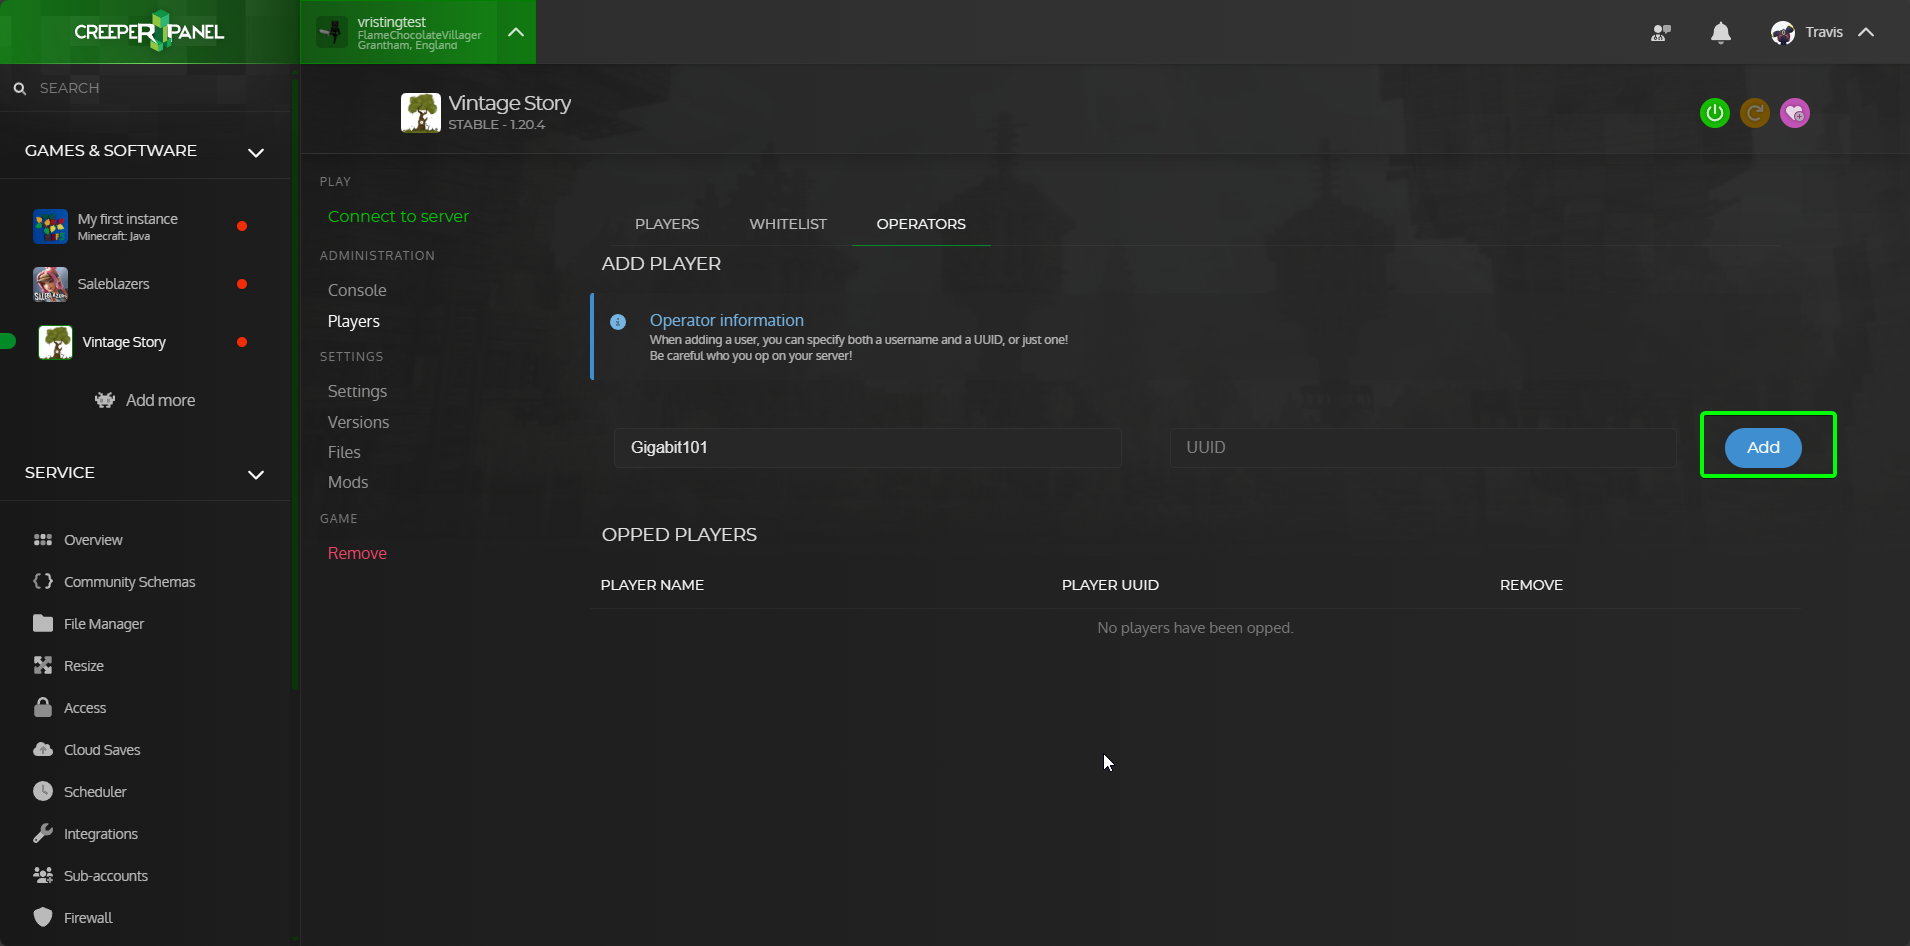Click the Travis avatar image
Viewport: 1910px width, 946px height.
pos(1783,33)
